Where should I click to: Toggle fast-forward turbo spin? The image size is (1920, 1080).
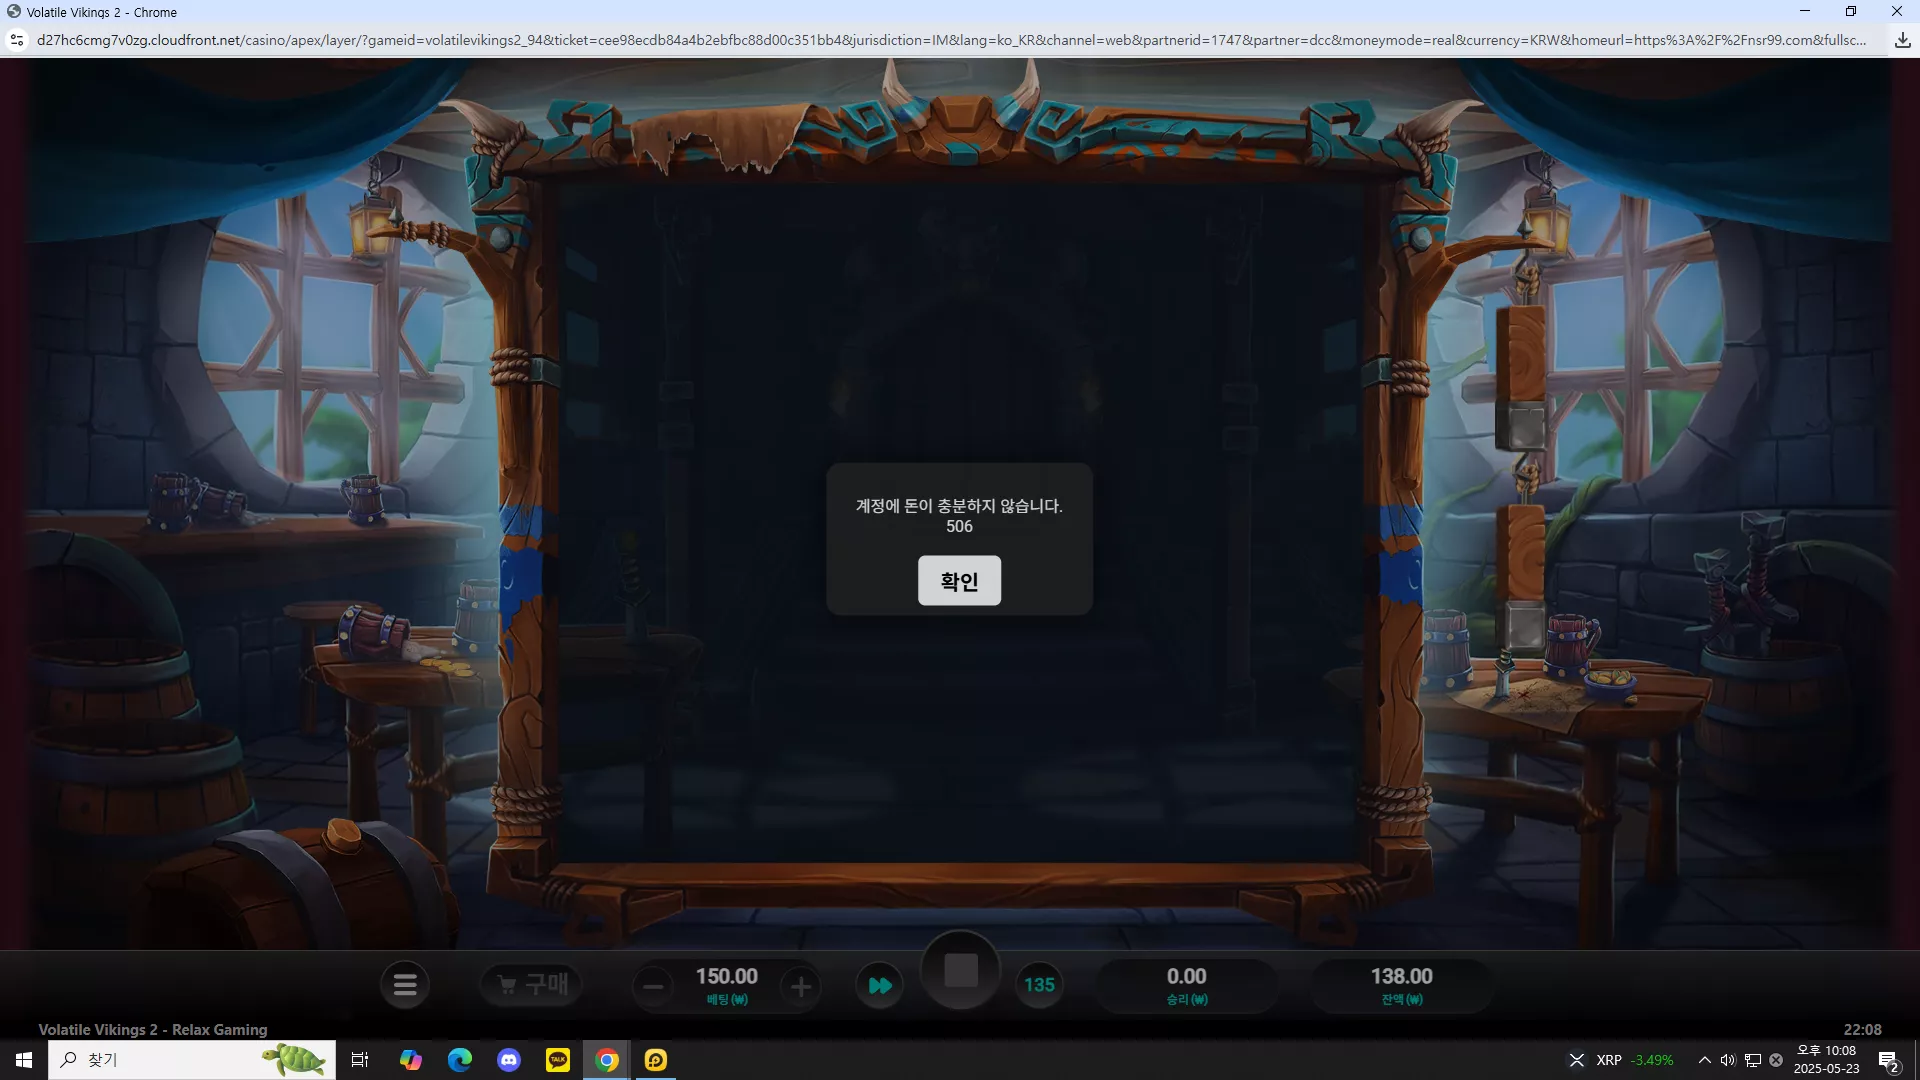coord(880,985)
